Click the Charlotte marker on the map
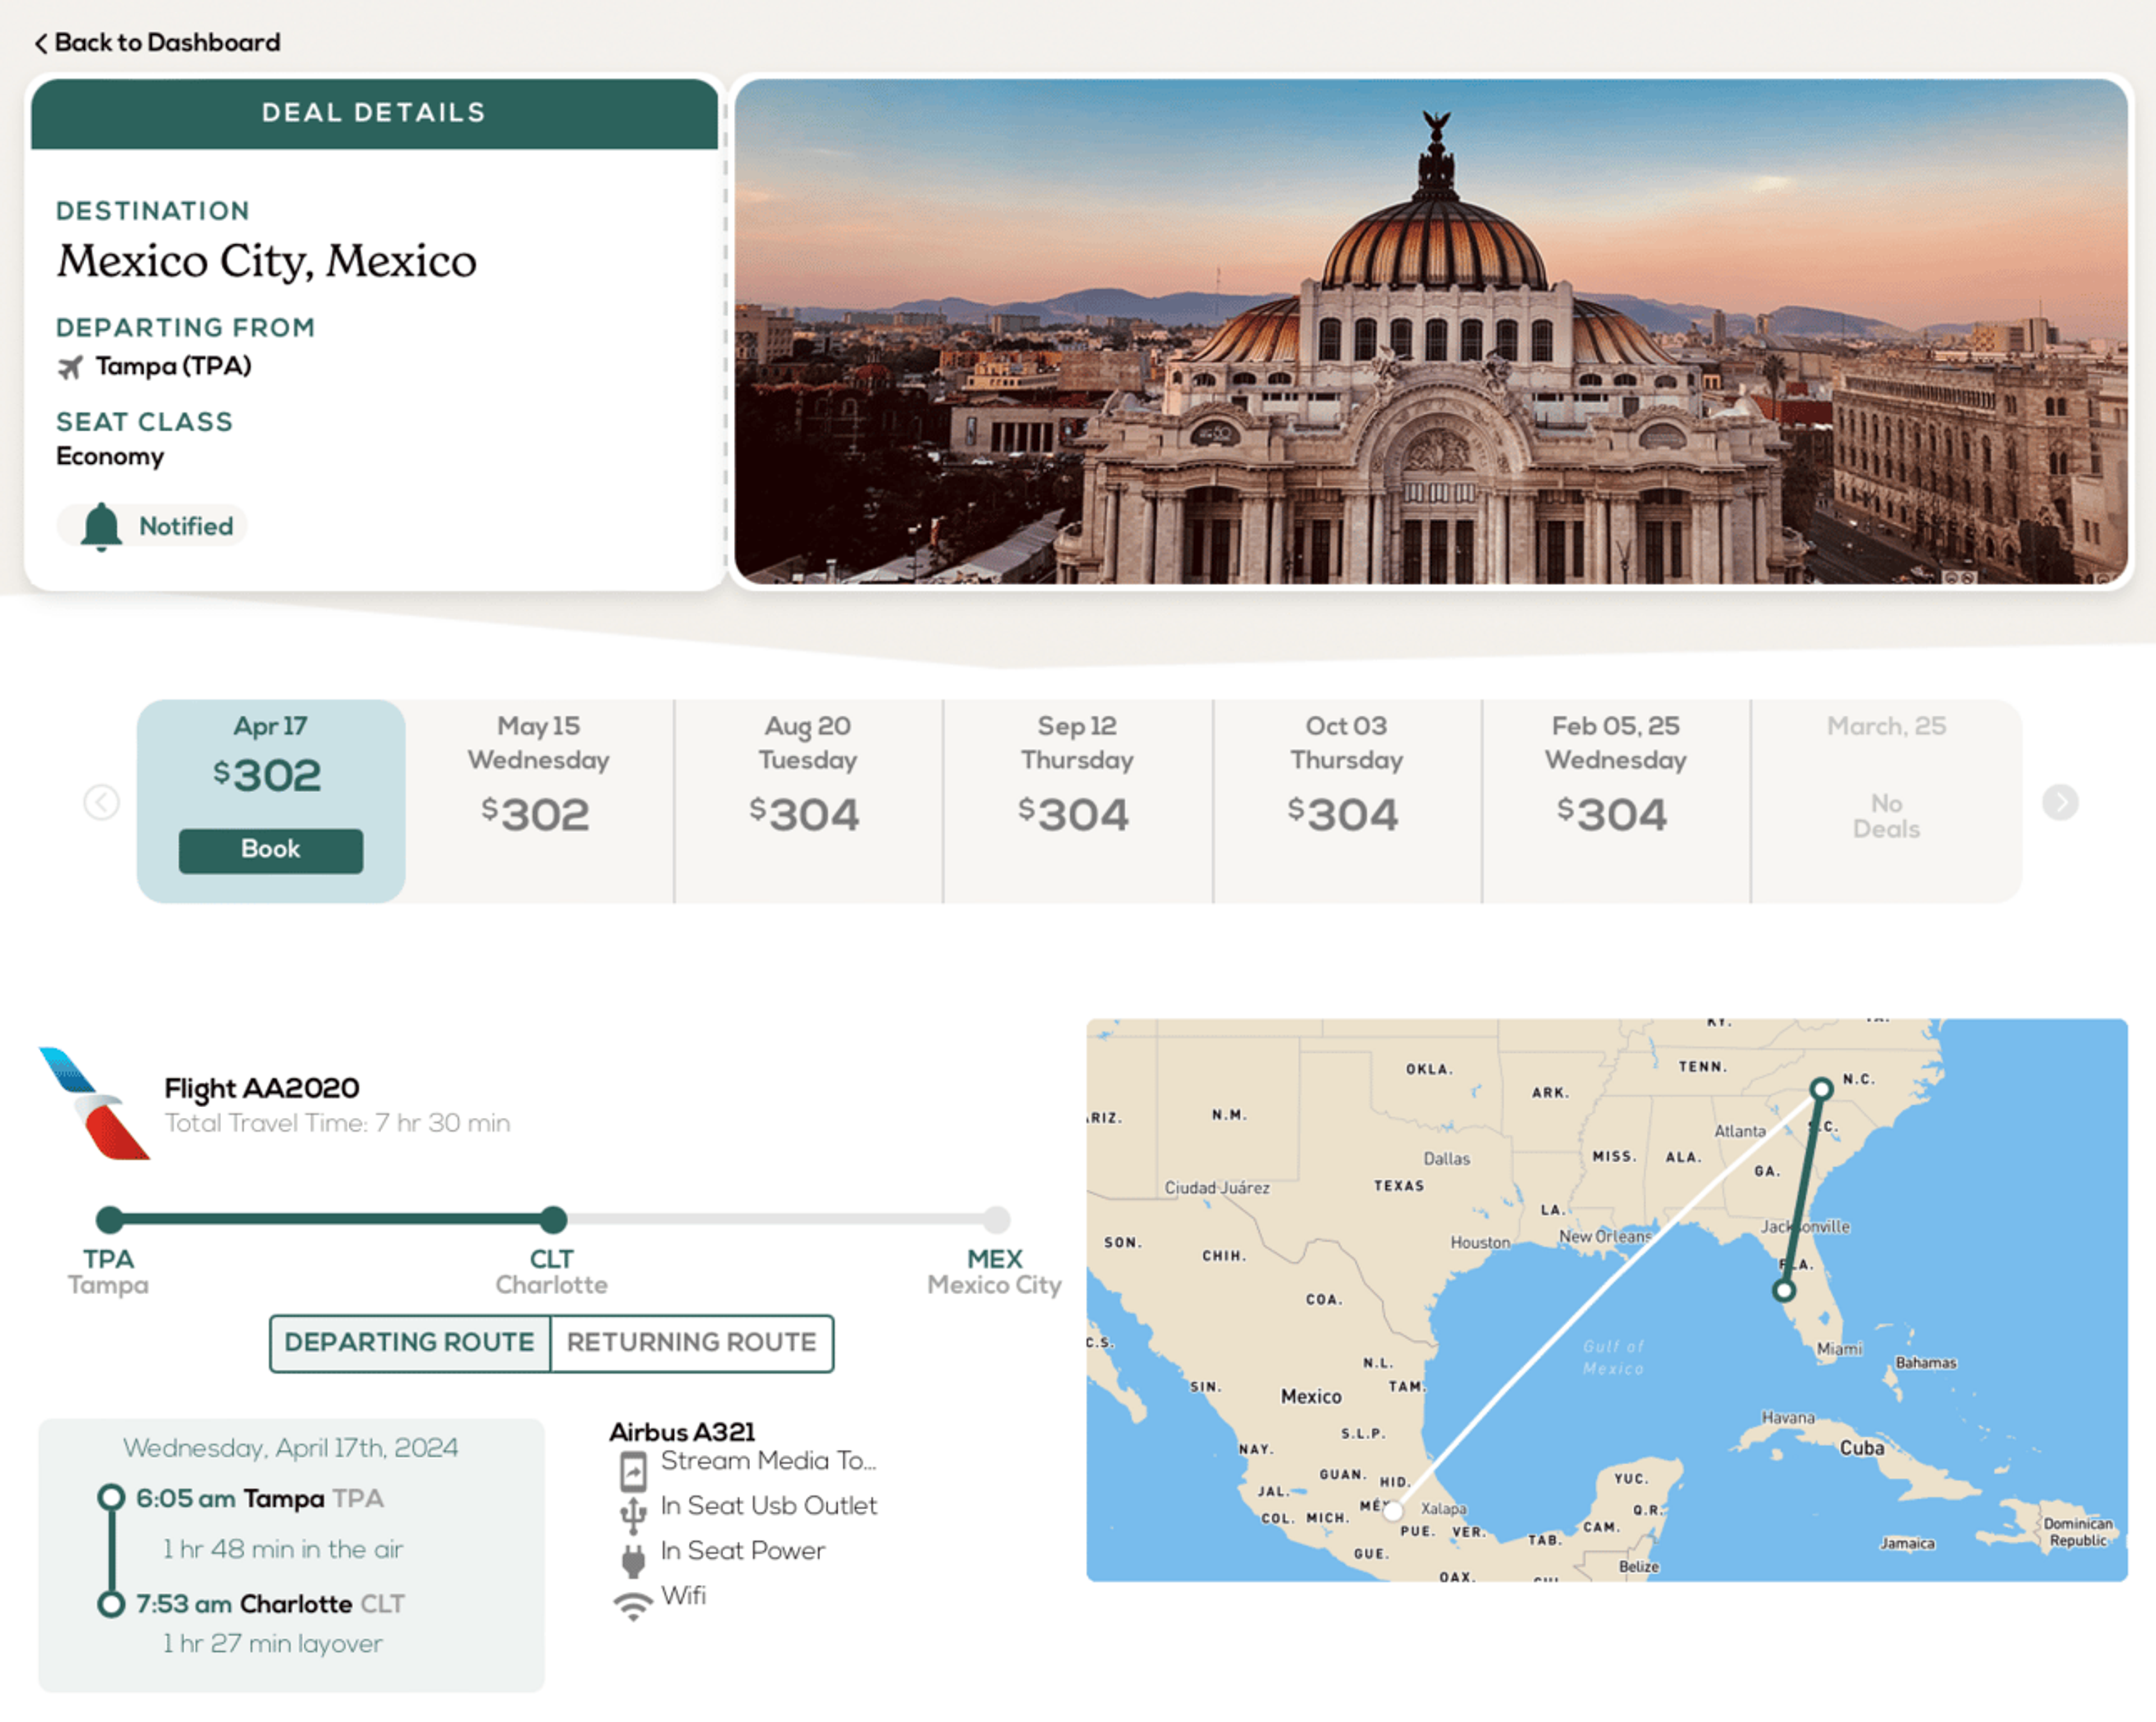The width and height of the screenshot is (2156, 1722). coord(1822,1089)
